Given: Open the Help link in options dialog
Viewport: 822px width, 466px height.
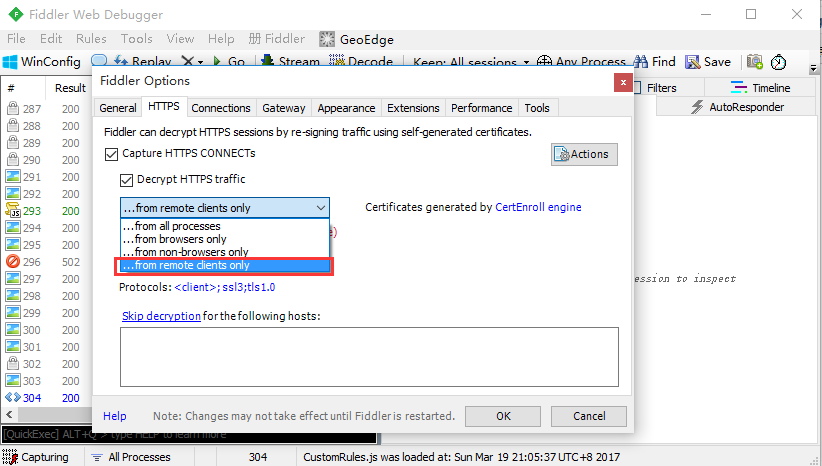Looking at the screenshot, I should pos(114,416).
